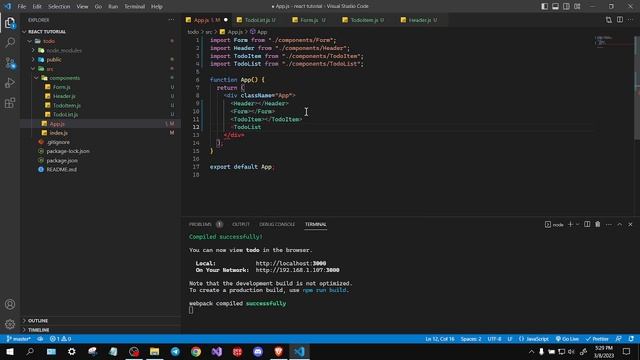Open terminal panel more actions ellipsis
This screenshot has height=360, width=640.
[x=609, y=224]
